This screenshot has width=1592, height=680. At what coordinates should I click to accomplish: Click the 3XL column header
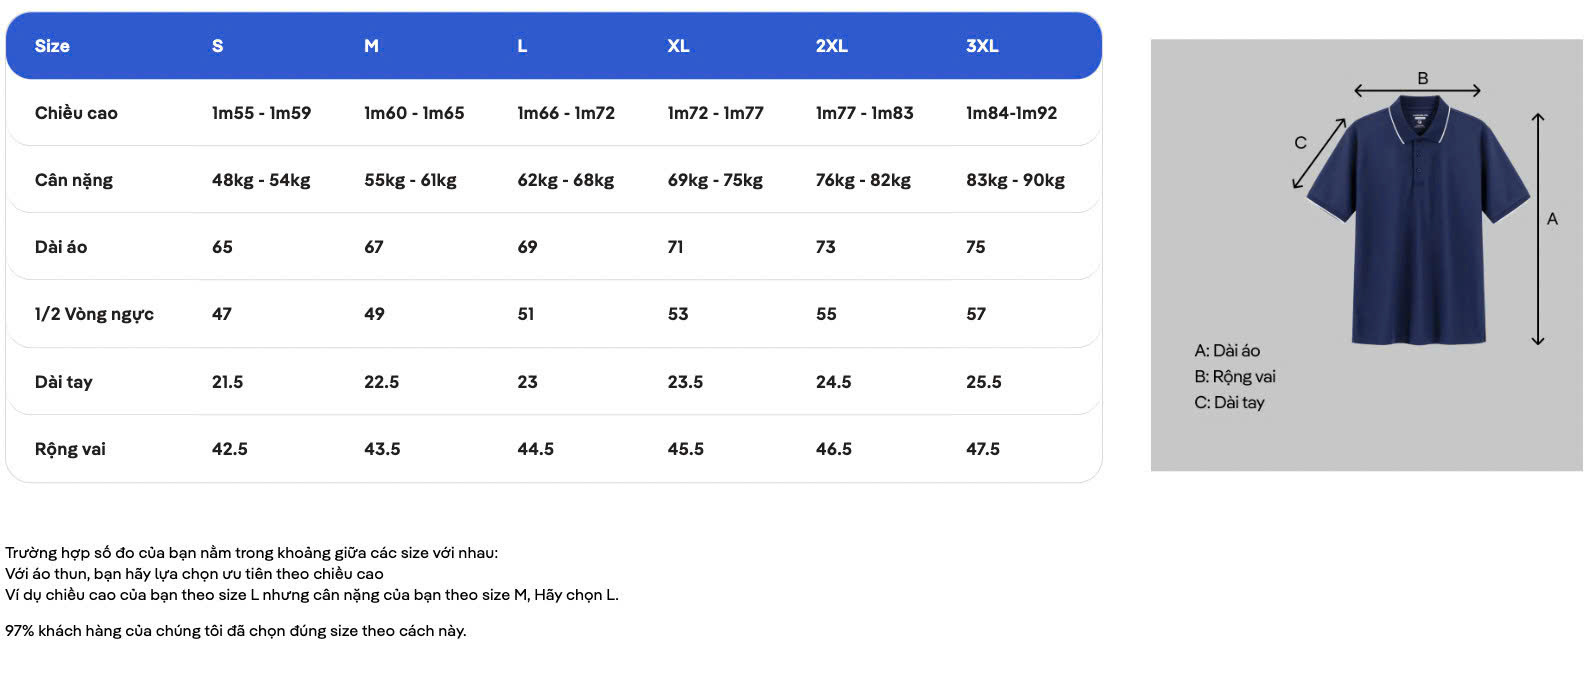pos(982,46)
